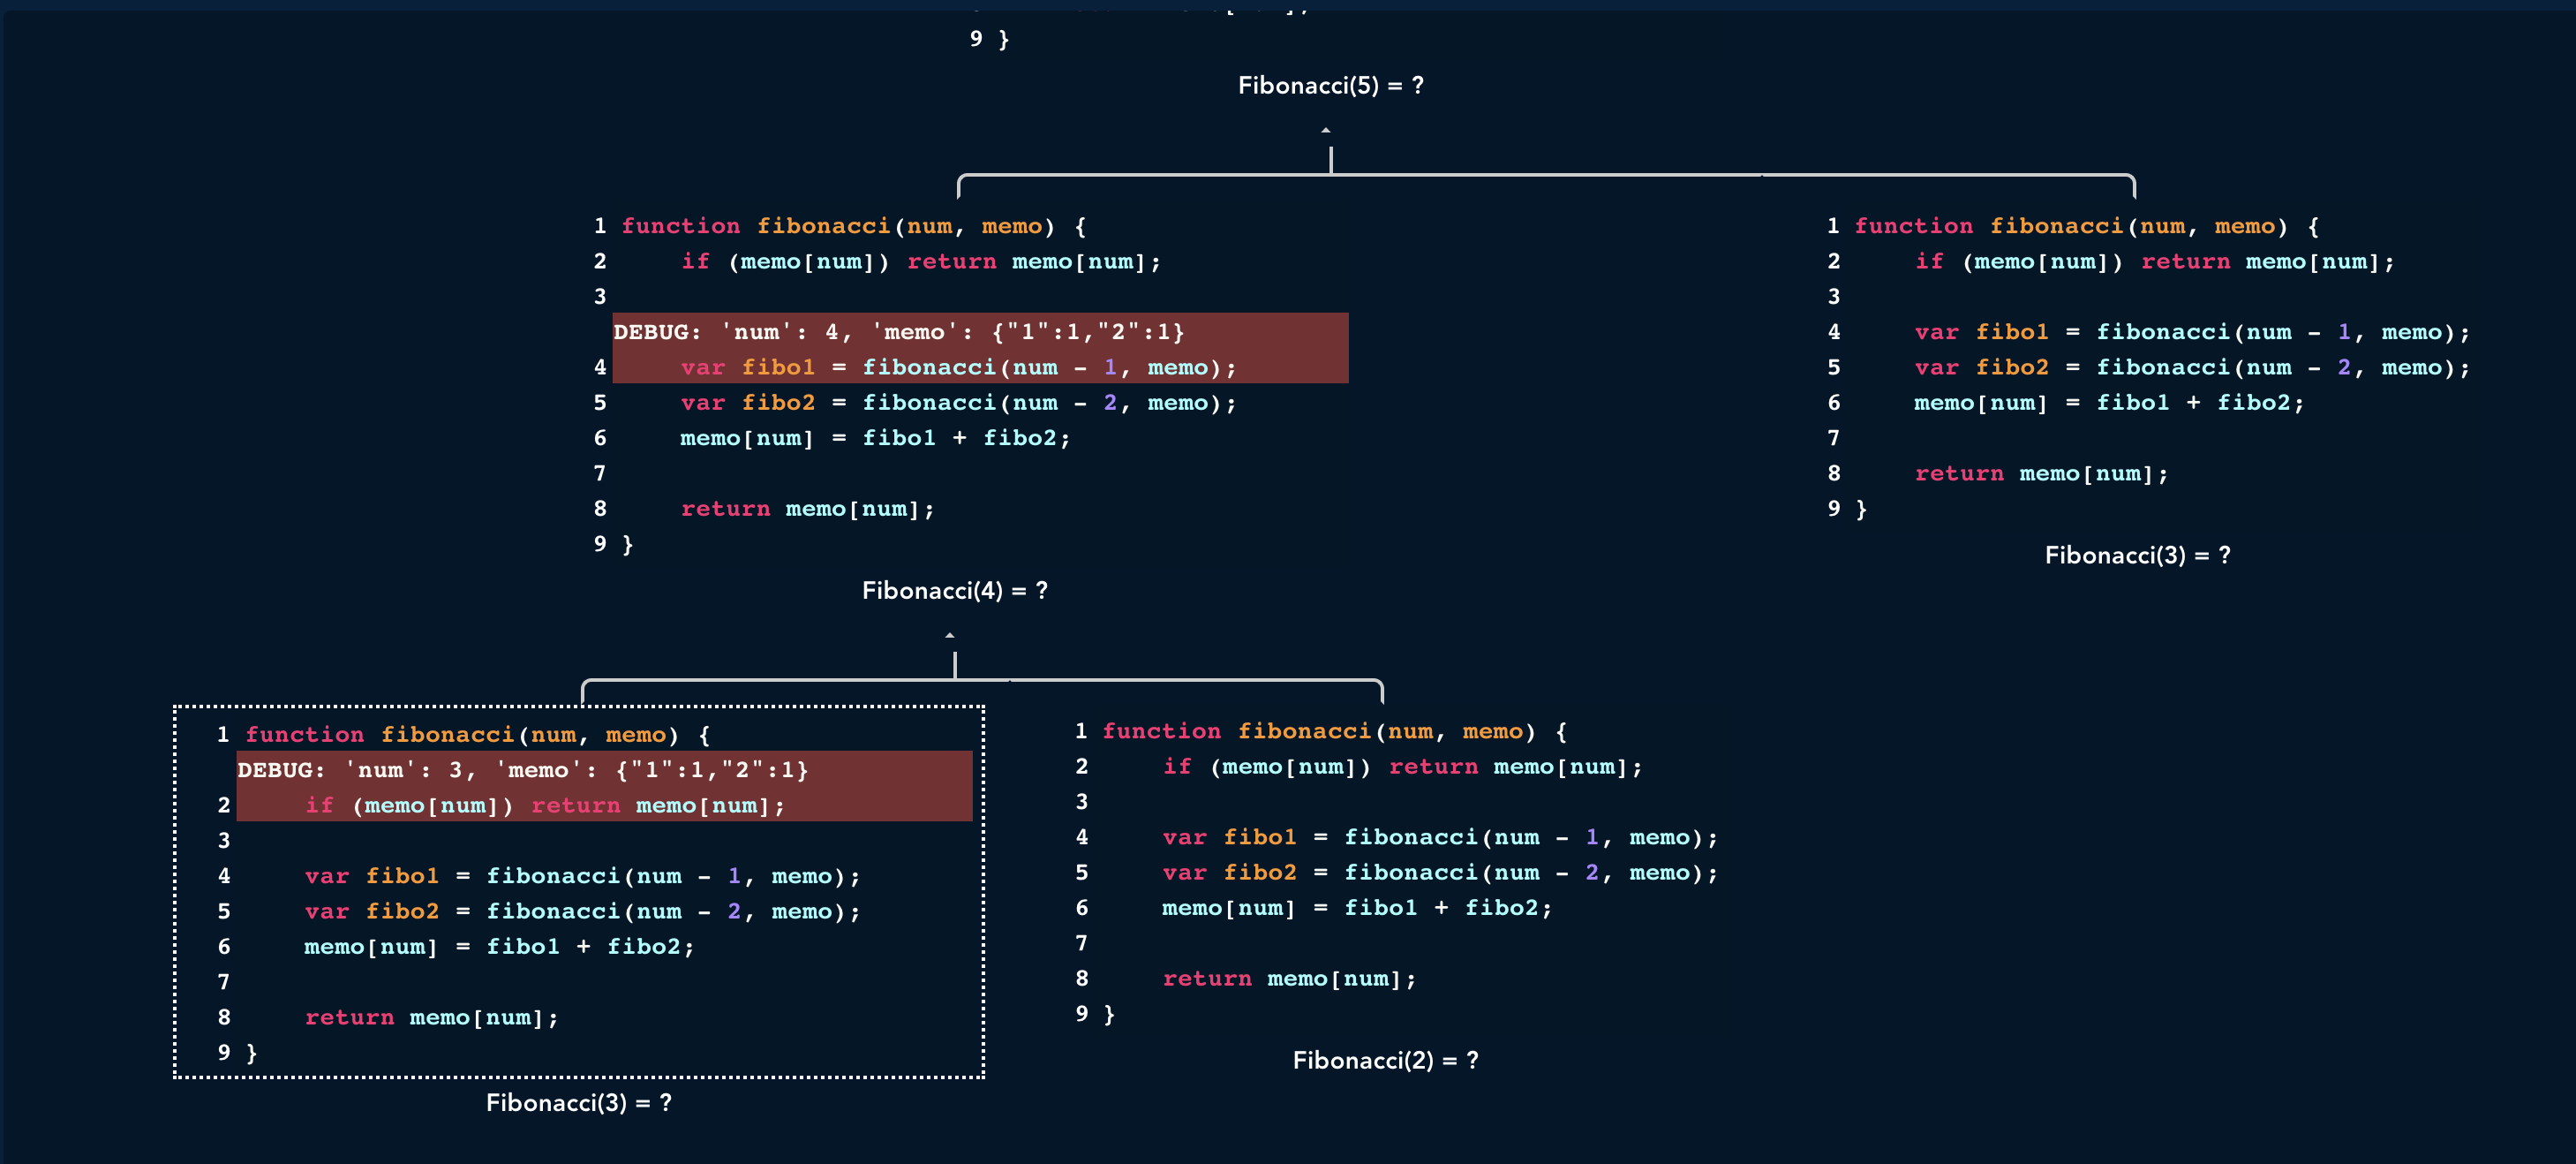Viewport: 2576px width, 1164px height.
Task: Click 'var fibo1' line in dotted Fibonacci(3) block
Action: point(582,877)
